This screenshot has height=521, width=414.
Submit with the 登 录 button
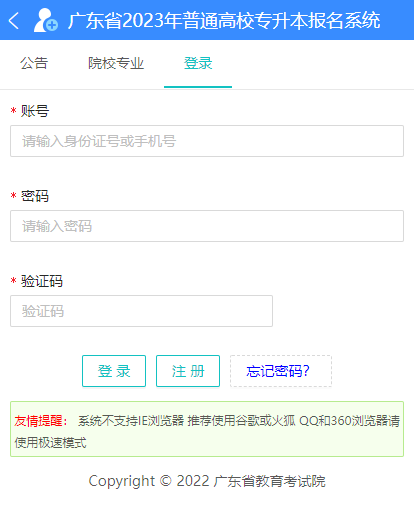coord(114,371)
